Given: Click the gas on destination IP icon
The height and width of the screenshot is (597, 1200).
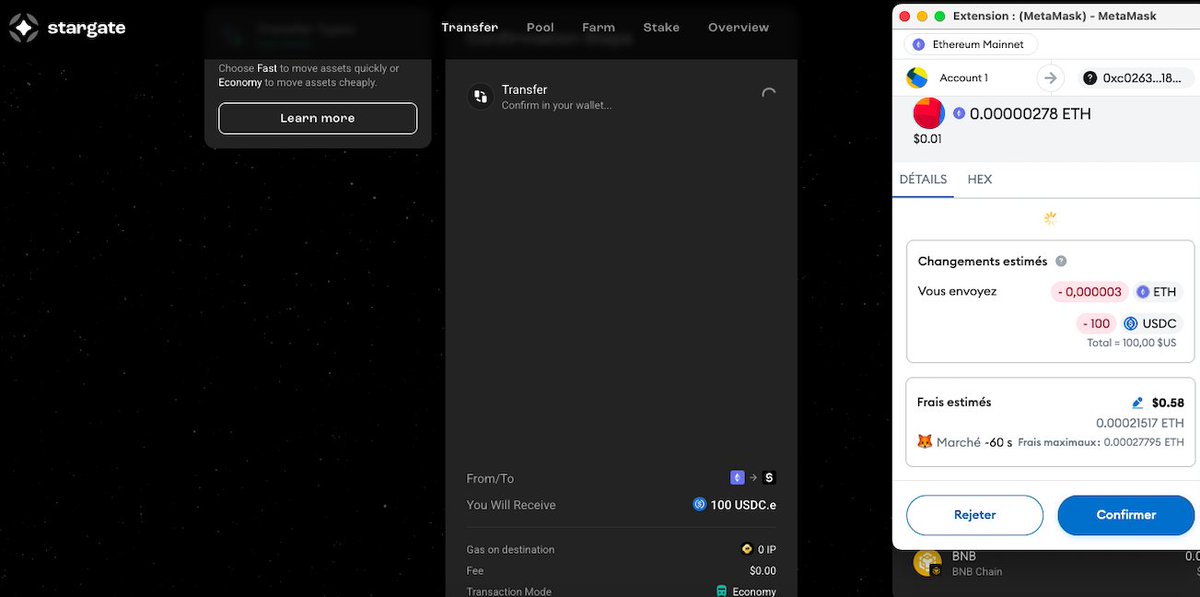Looking at the screenshot, I should 746,549.
